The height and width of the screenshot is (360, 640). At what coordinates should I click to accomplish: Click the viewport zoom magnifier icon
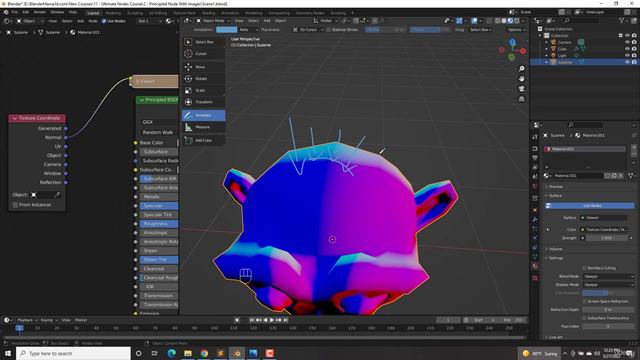click(522, 69)
